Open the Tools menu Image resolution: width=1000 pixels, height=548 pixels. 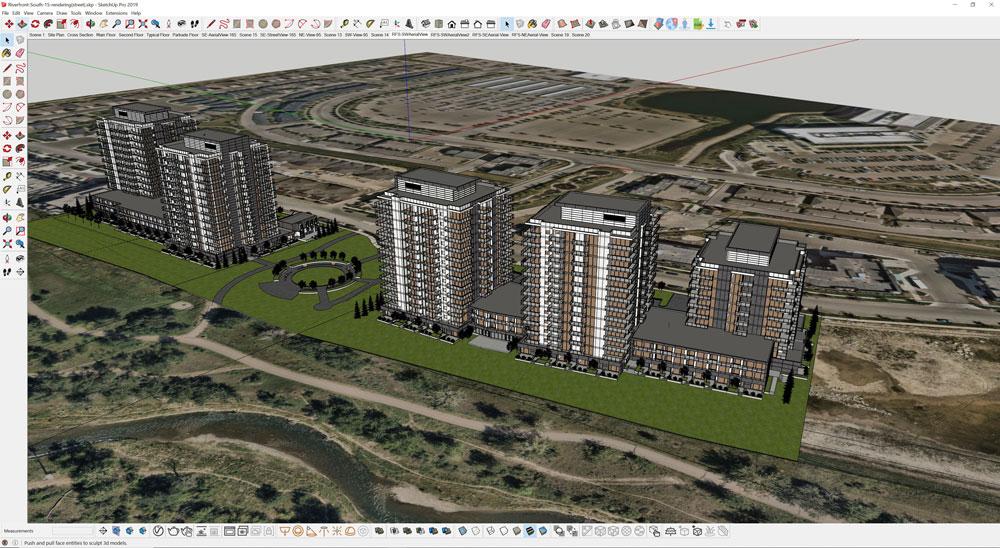tap(76, 13)
